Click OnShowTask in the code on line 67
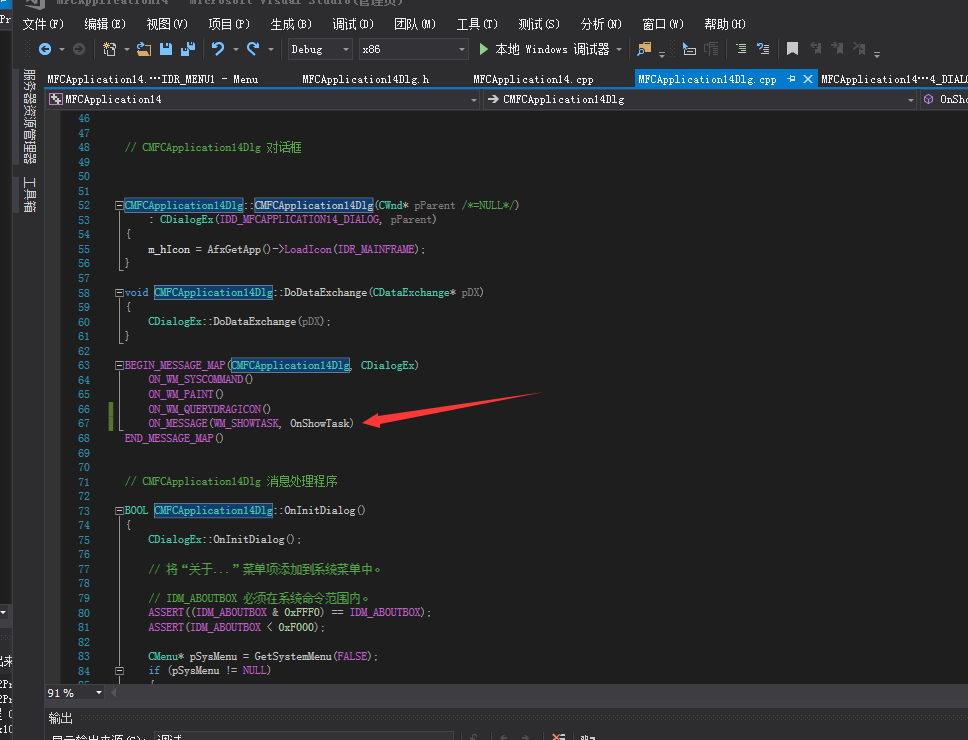This screenshot has height=740, width=968. point(320,424)
